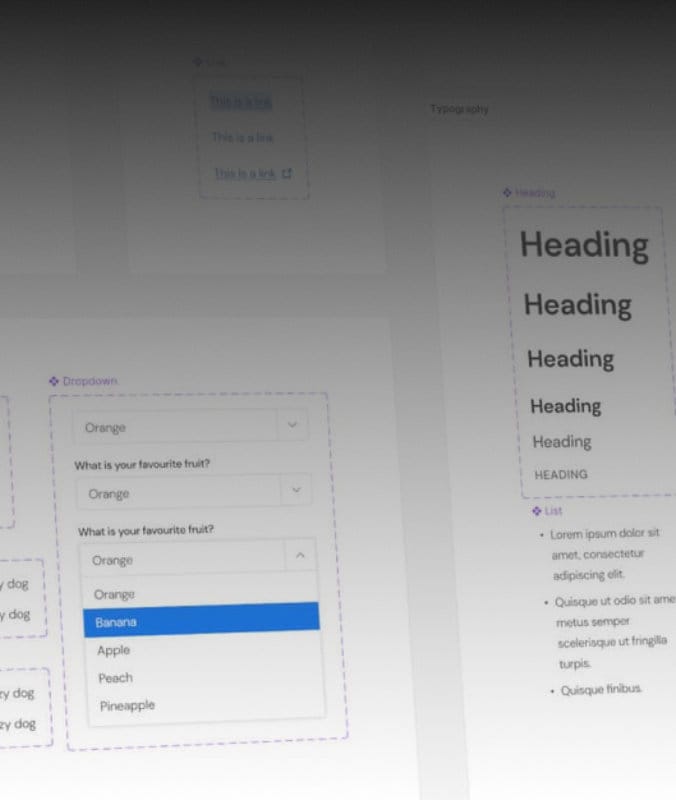Click the 'Quisque finibus' list bullet item

click(601, 690)
